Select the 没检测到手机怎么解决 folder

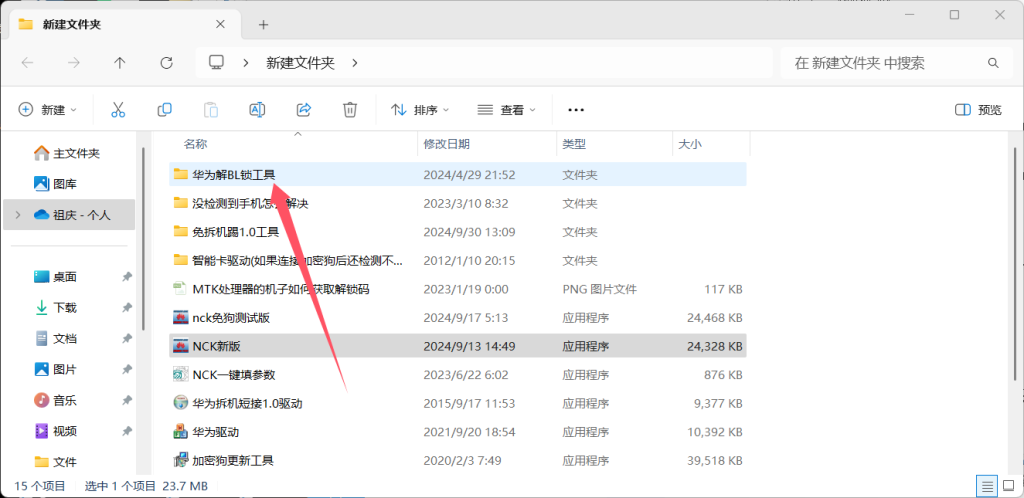click(458, 204)
